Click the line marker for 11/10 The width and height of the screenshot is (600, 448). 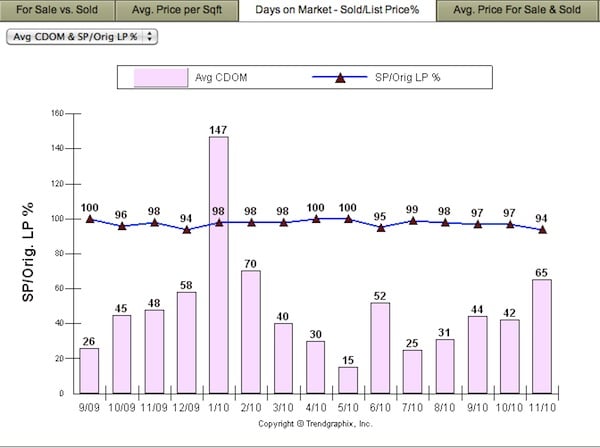coord(541,229)
